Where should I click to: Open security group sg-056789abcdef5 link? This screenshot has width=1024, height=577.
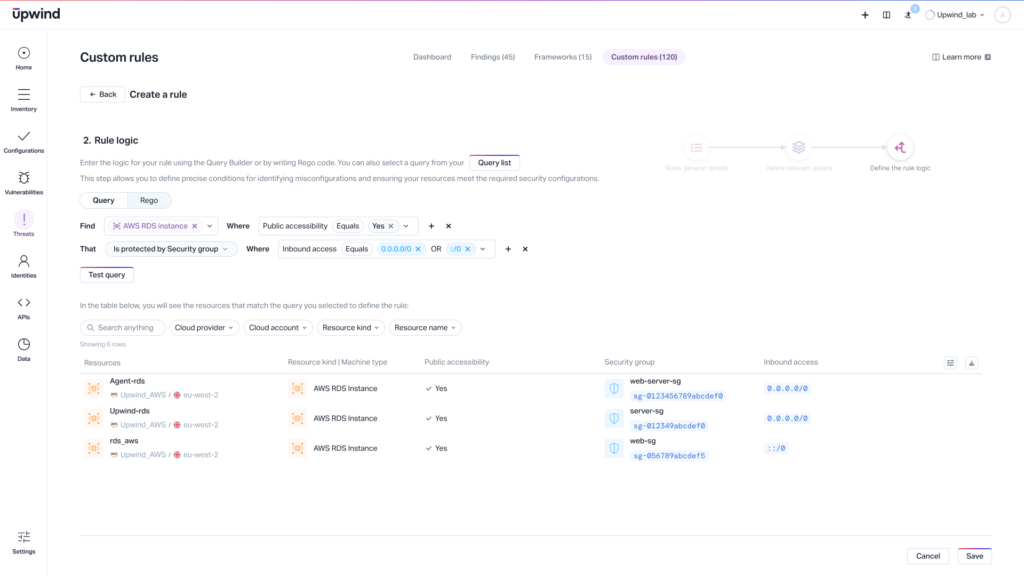[x=669, y=456]
